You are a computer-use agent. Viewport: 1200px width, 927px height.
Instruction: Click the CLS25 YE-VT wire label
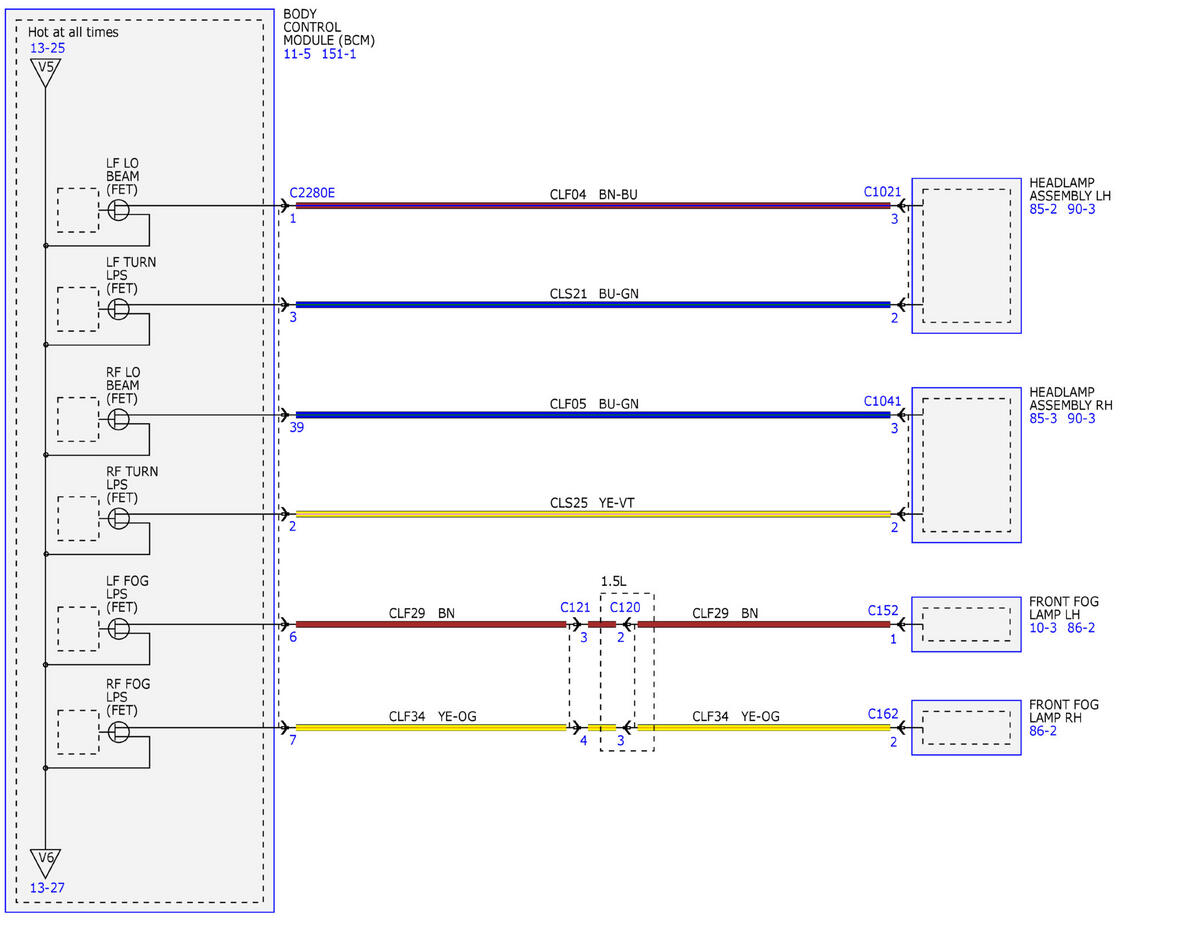point(593,503)
